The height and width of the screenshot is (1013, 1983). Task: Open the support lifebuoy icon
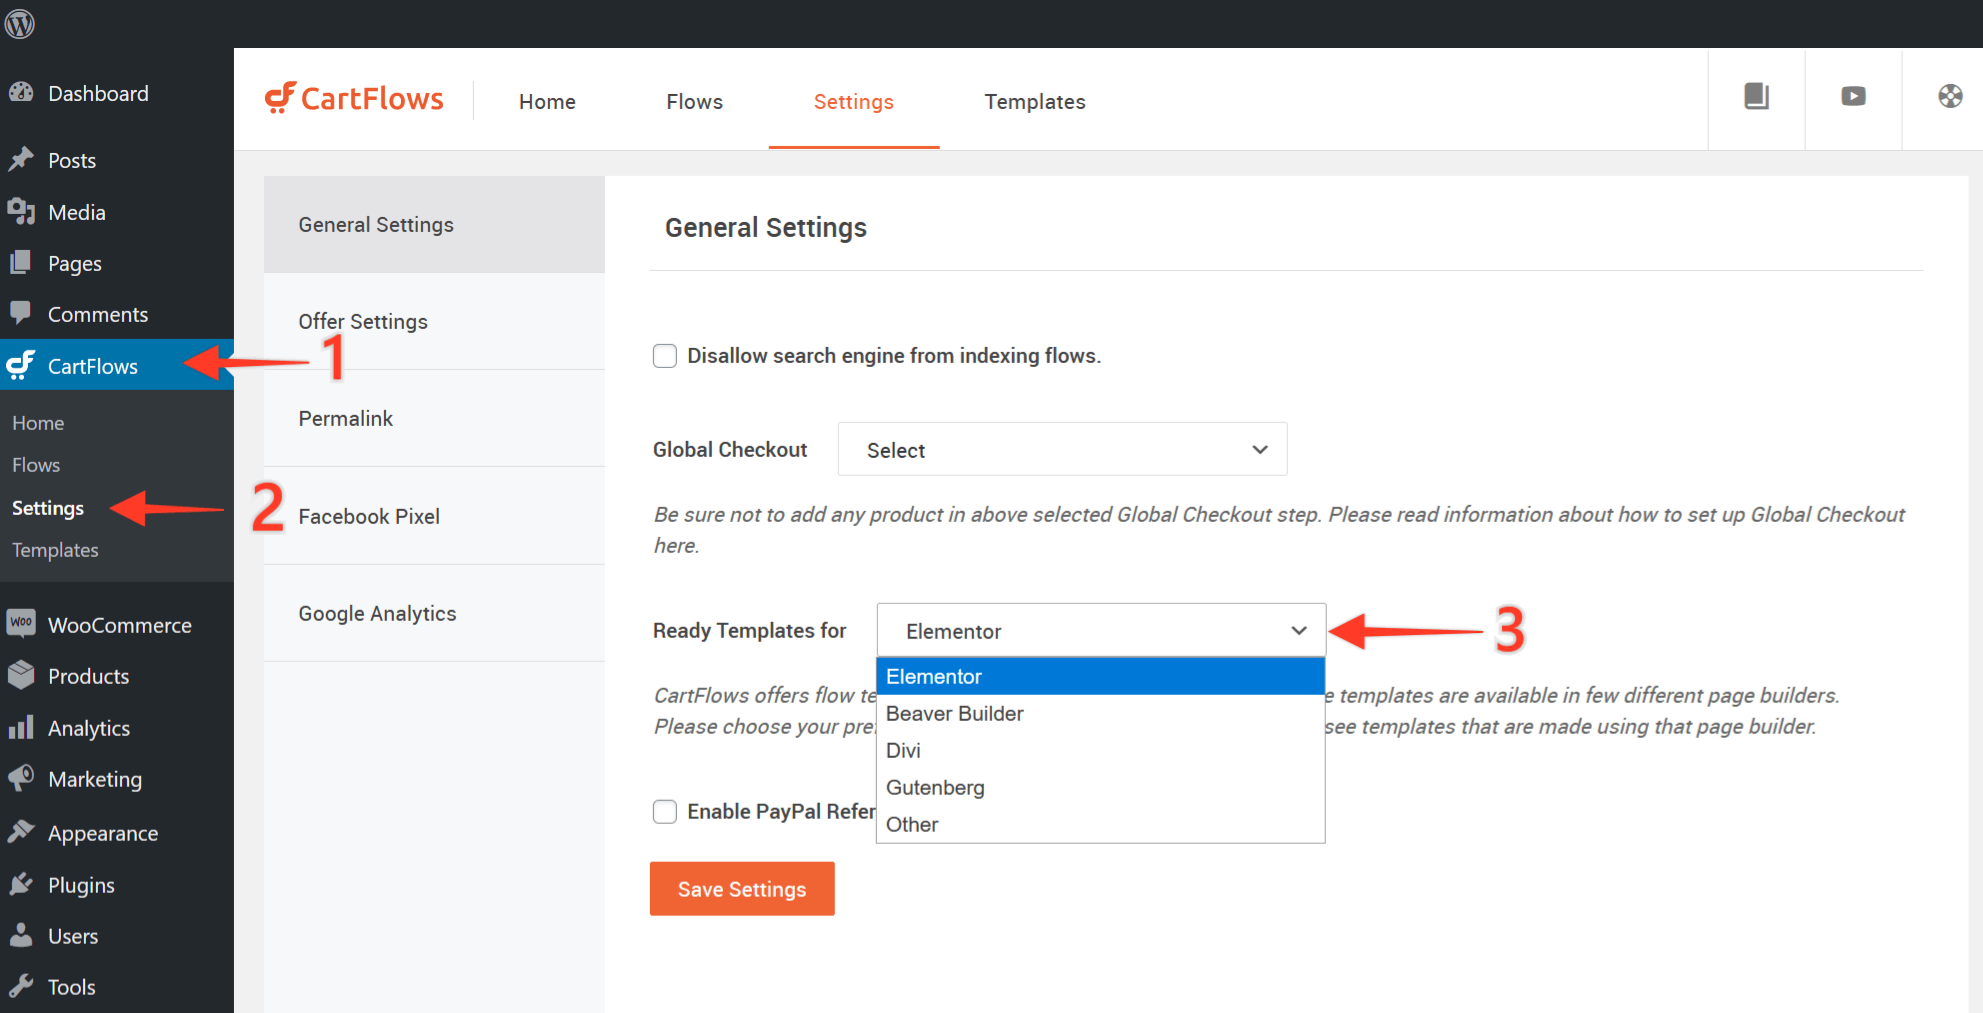(1949, 97)
